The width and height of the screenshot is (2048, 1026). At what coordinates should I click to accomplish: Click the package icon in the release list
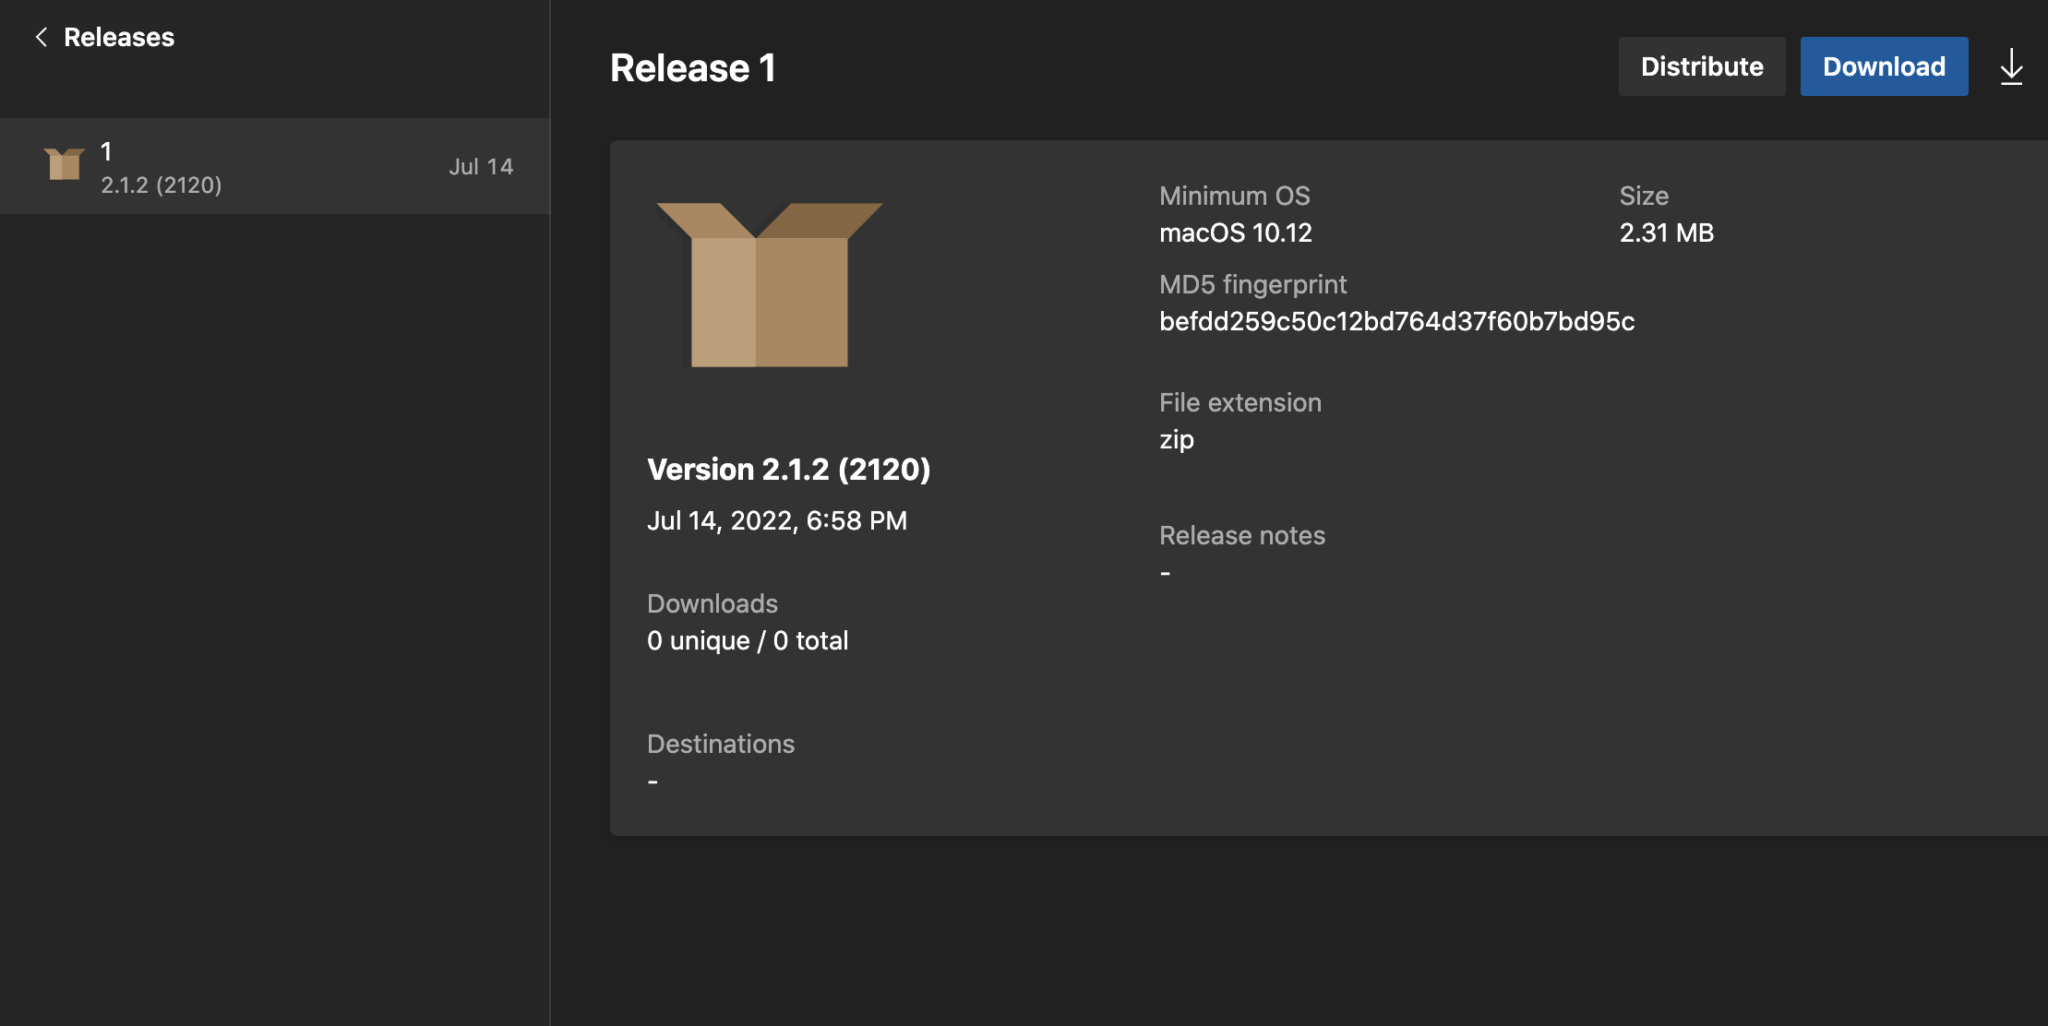tap(64, 165)
